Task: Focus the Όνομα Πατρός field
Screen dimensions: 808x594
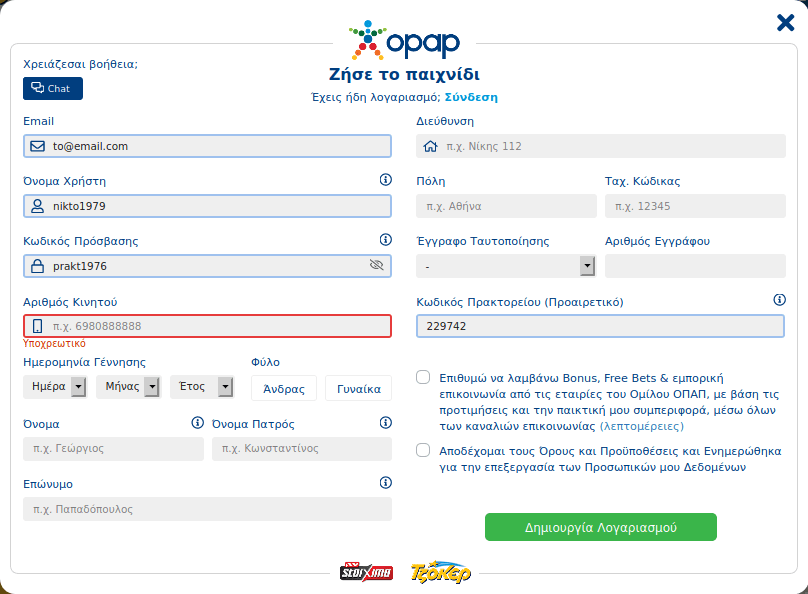Action: tap(302, 449)
